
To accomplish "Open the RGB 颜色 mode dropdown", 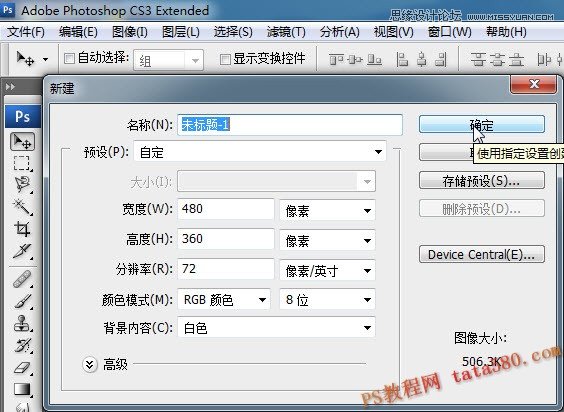I will pyautogui.click(x=224, y=299).
